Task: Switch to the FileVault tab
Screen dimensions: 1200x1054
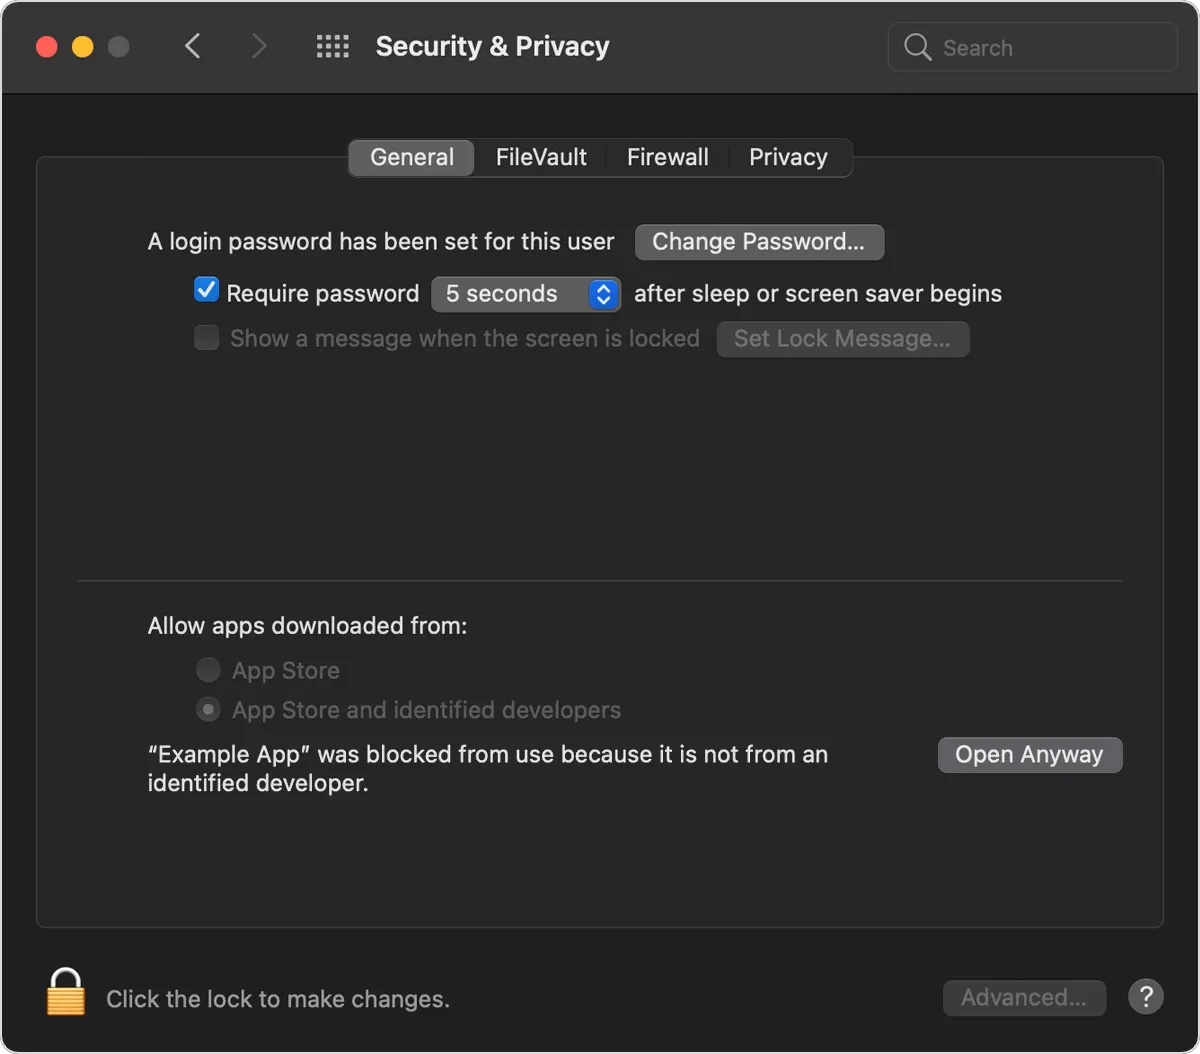Action: (541, 157)
